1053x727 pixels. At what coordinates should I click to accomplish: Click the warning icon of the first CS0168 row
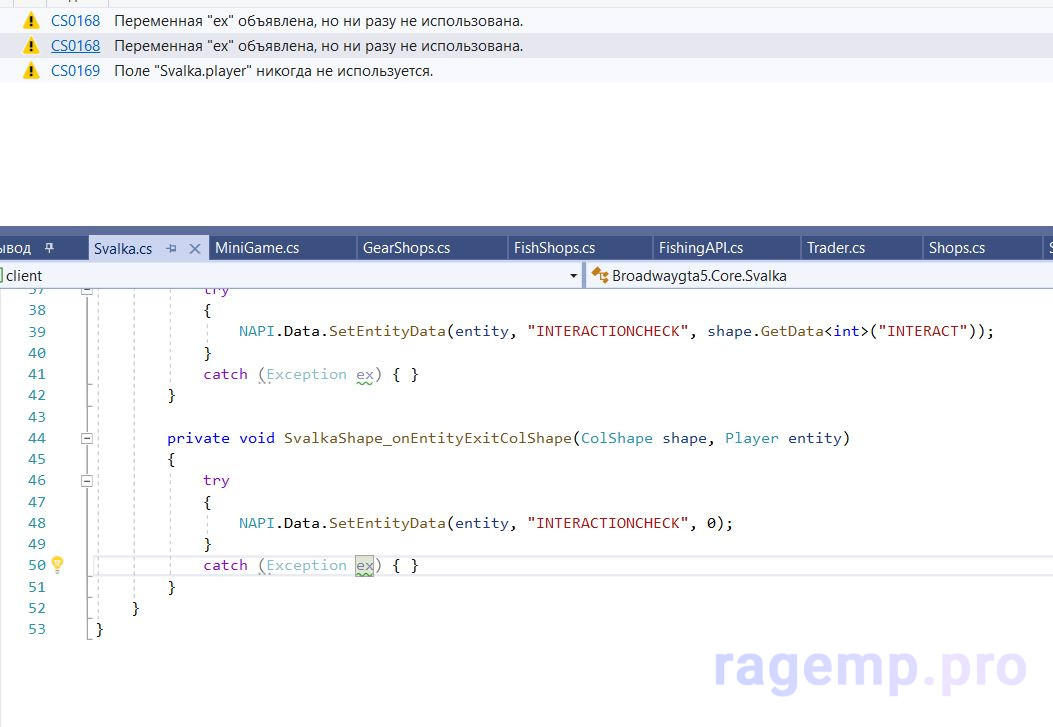point(31,20)
